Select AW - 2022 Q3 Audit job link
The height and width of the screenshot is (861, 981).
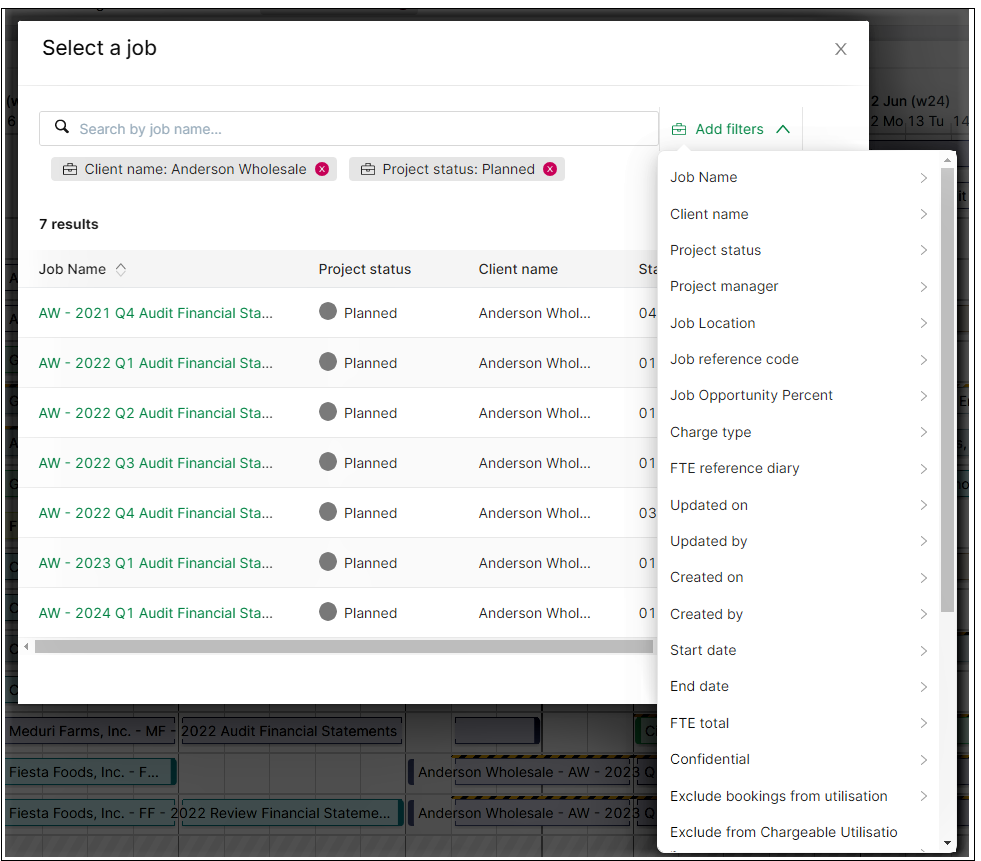(x=155, y=463)
